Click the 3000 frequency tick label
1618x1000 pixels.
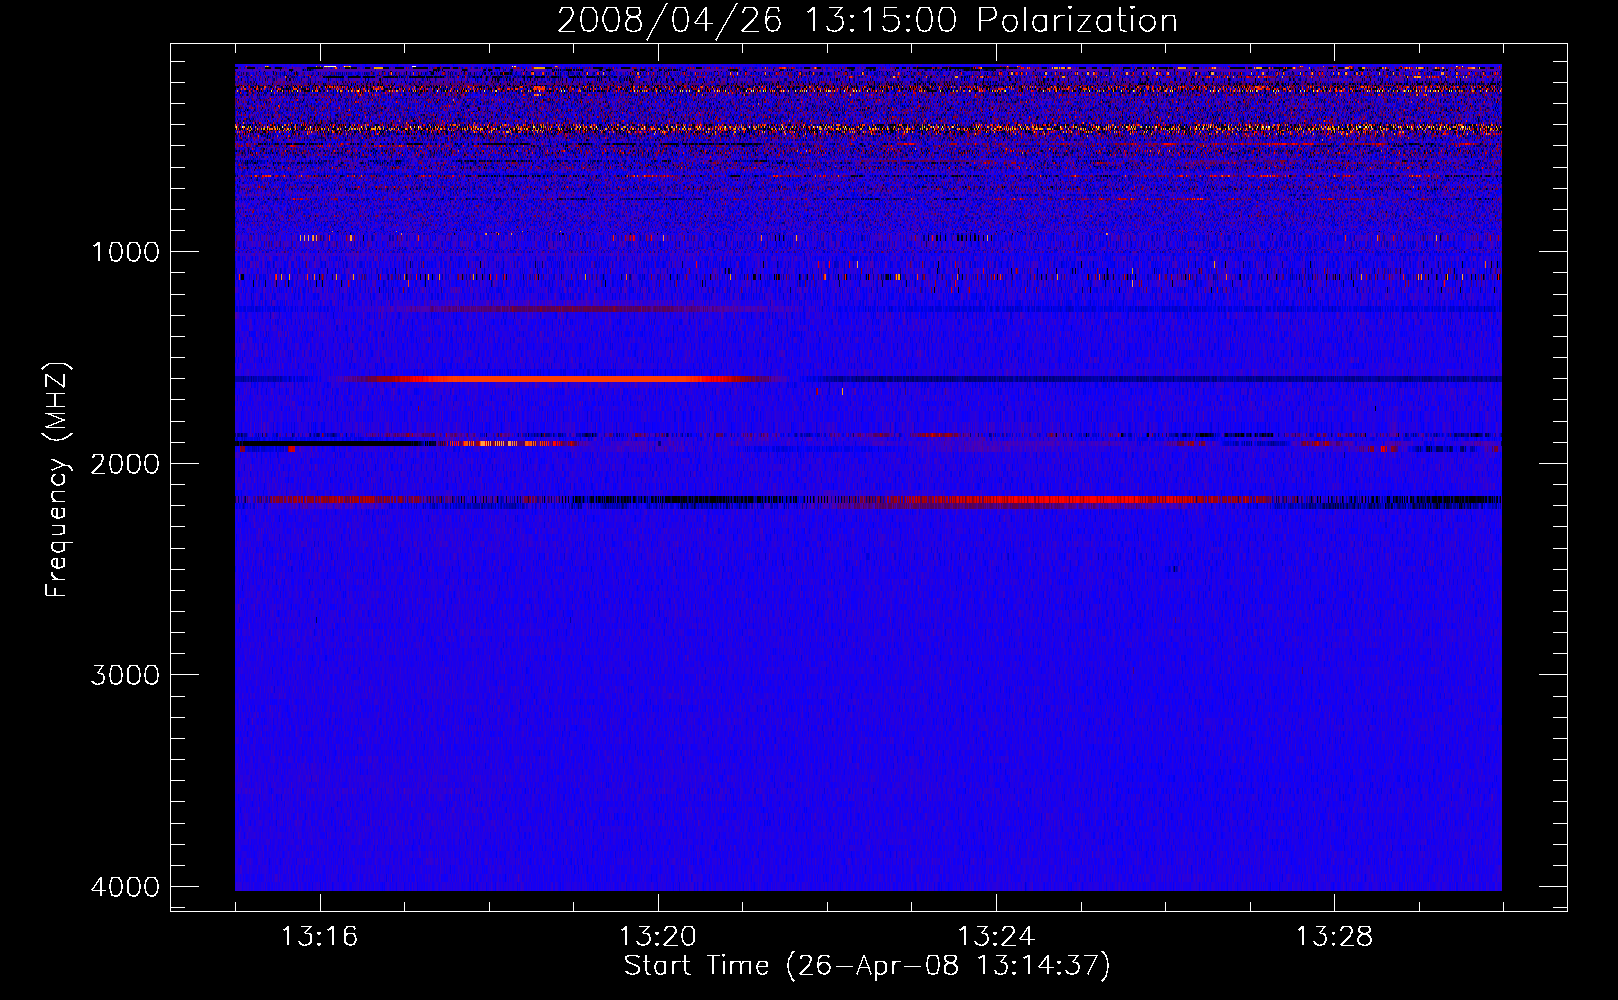pyautogui.click(x=125, y=675)
